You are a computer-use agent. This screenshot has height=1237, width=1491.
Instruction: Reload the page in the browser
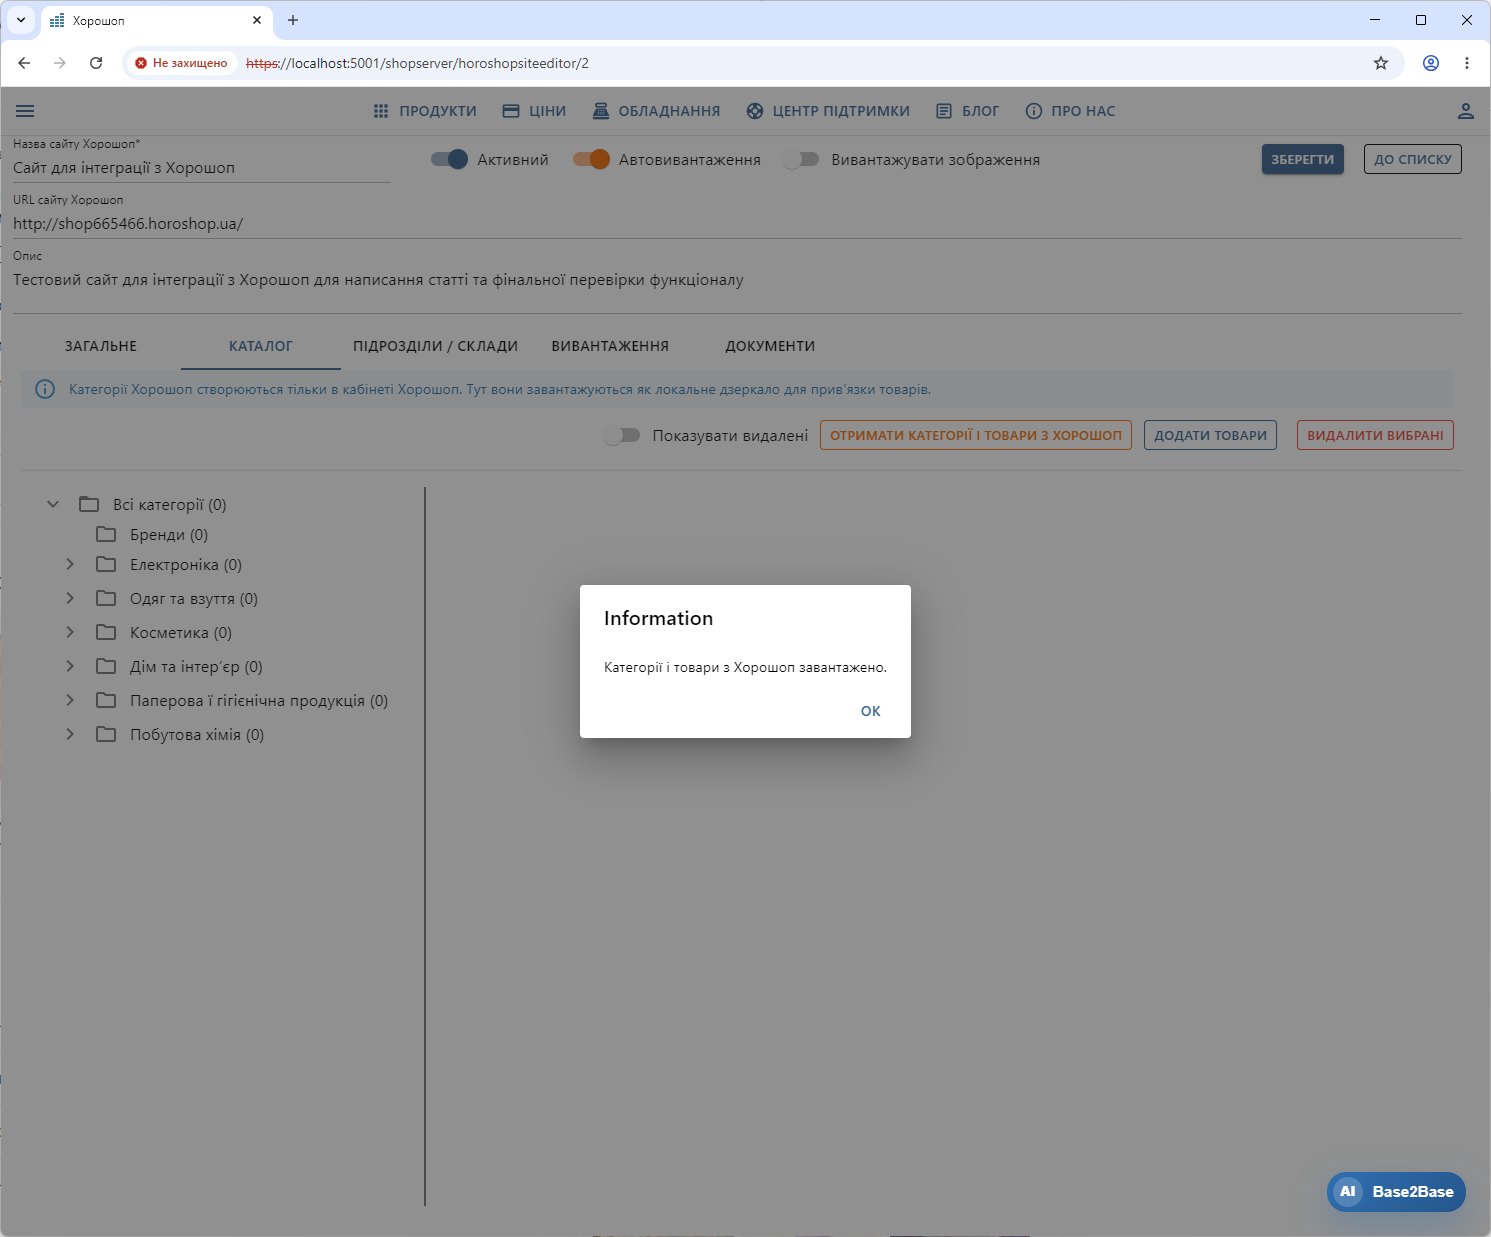(x=96, y=63)
